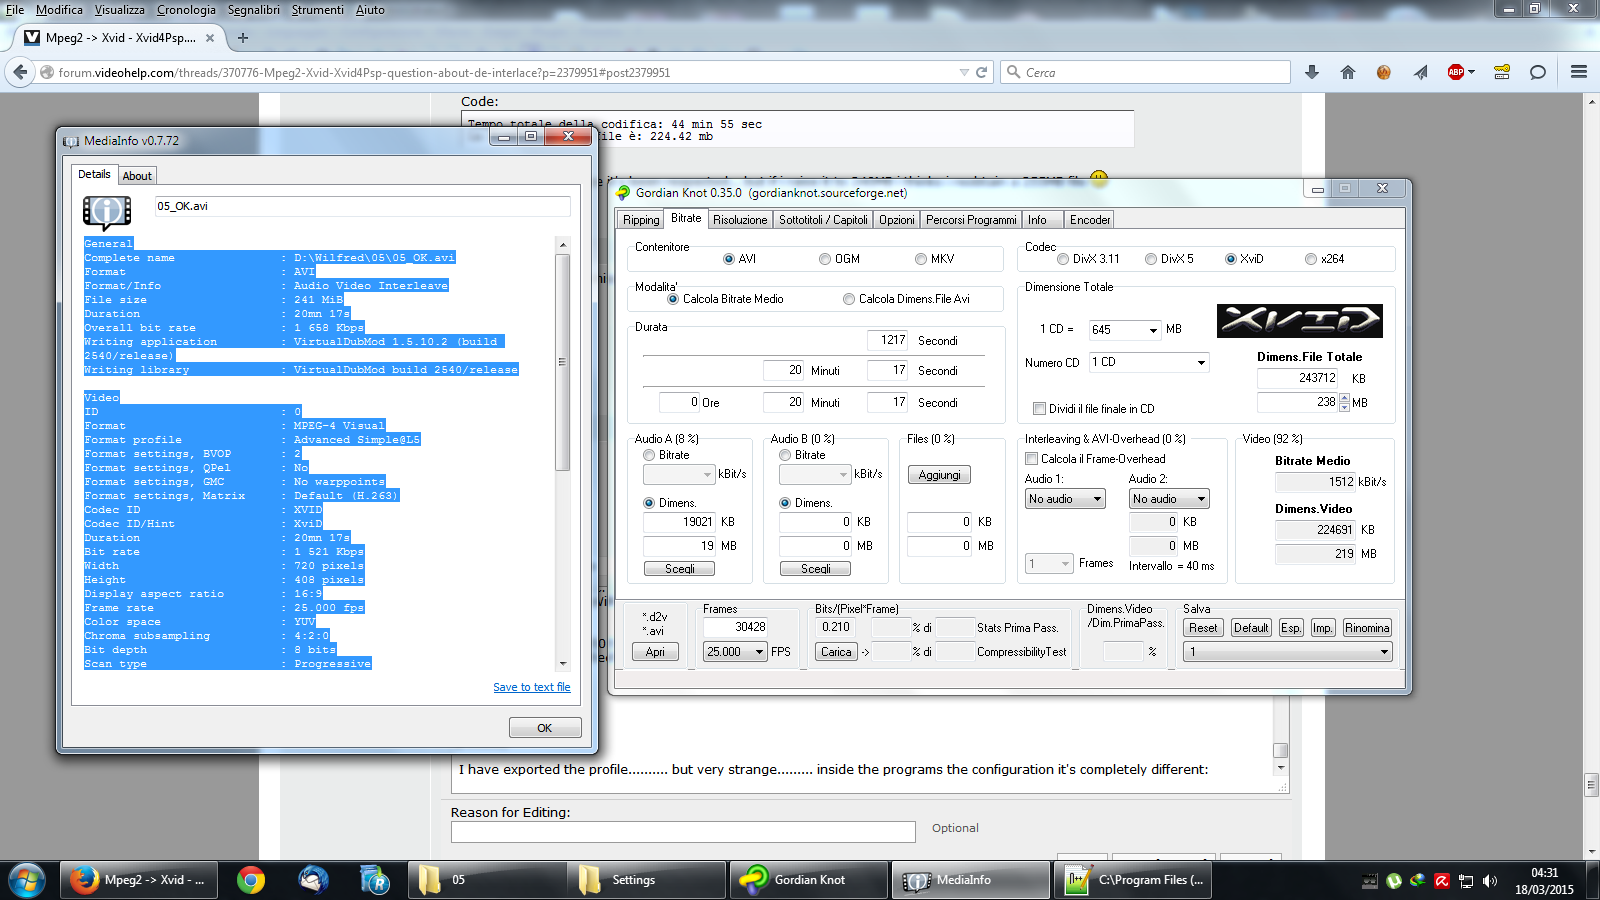Open the Segnalibri menu
This screenshot has height=900, width=1600.
pyautogui.click(x=253, y=10)
